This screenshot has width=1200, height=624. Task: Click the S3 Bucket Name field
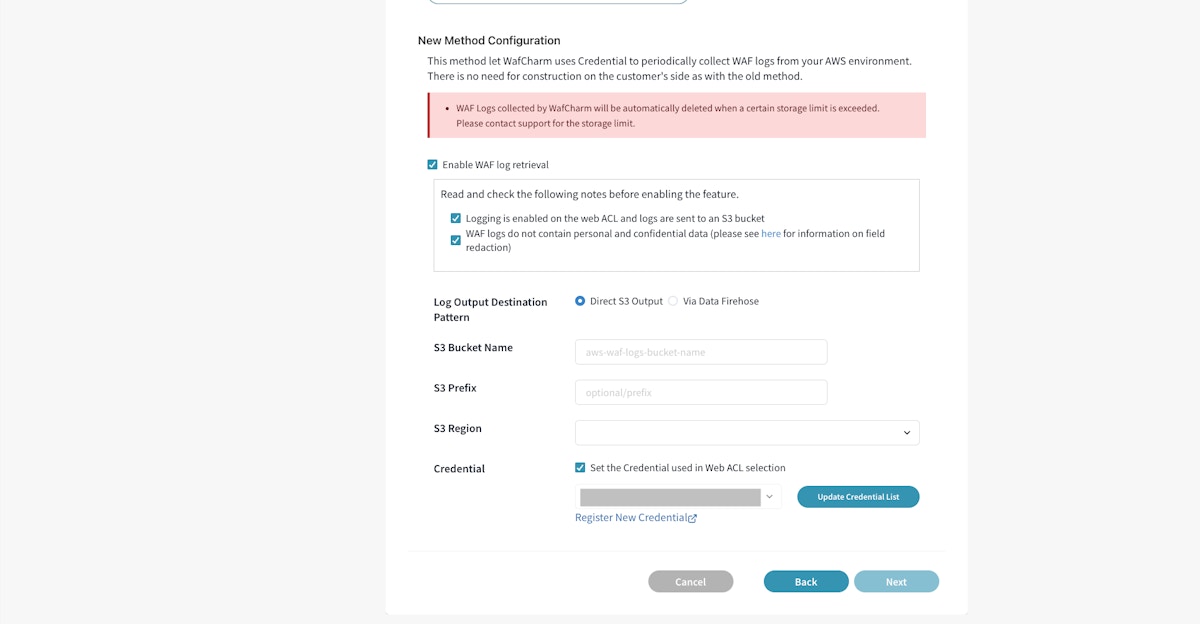pyautogui.click(x=700, y=352)
